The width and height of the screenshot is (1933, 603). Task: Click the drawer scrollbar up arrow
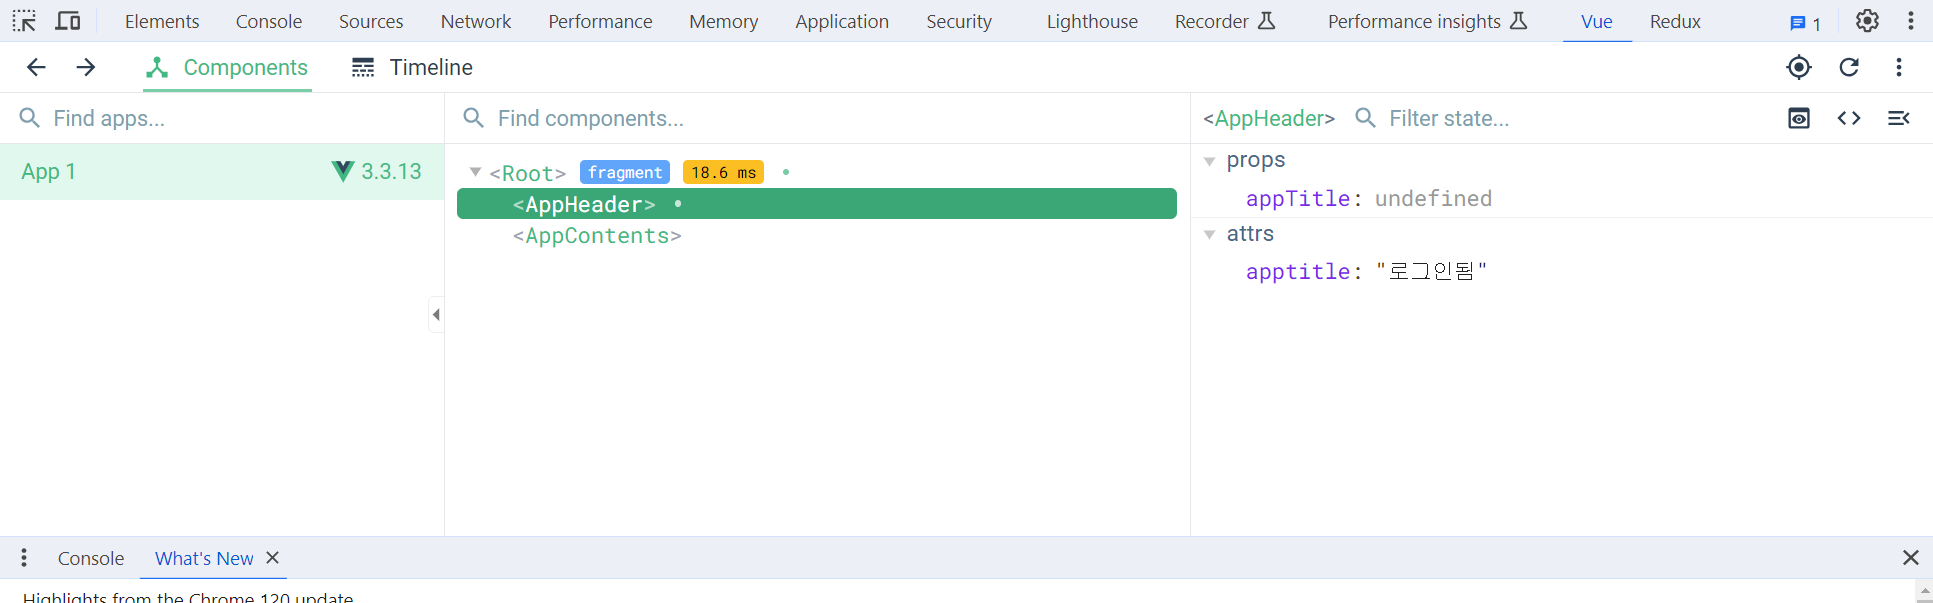[x=1924, y=593]
